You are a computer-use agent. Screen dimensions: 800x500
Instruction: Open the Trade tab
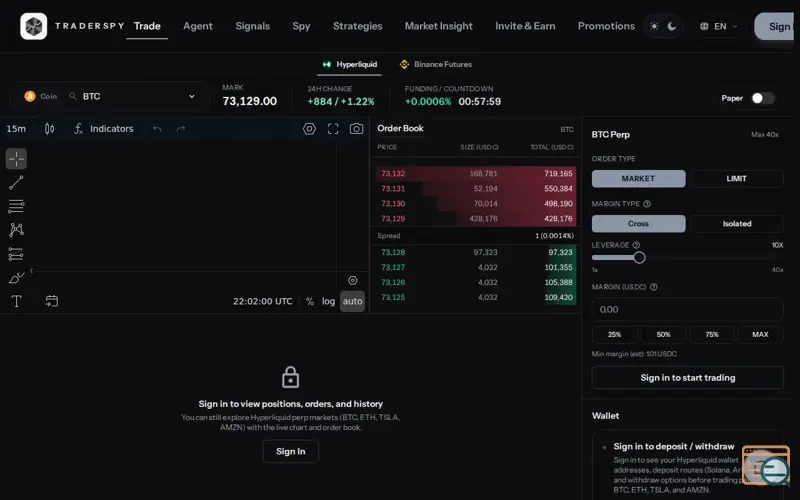(x=147, y=26)
